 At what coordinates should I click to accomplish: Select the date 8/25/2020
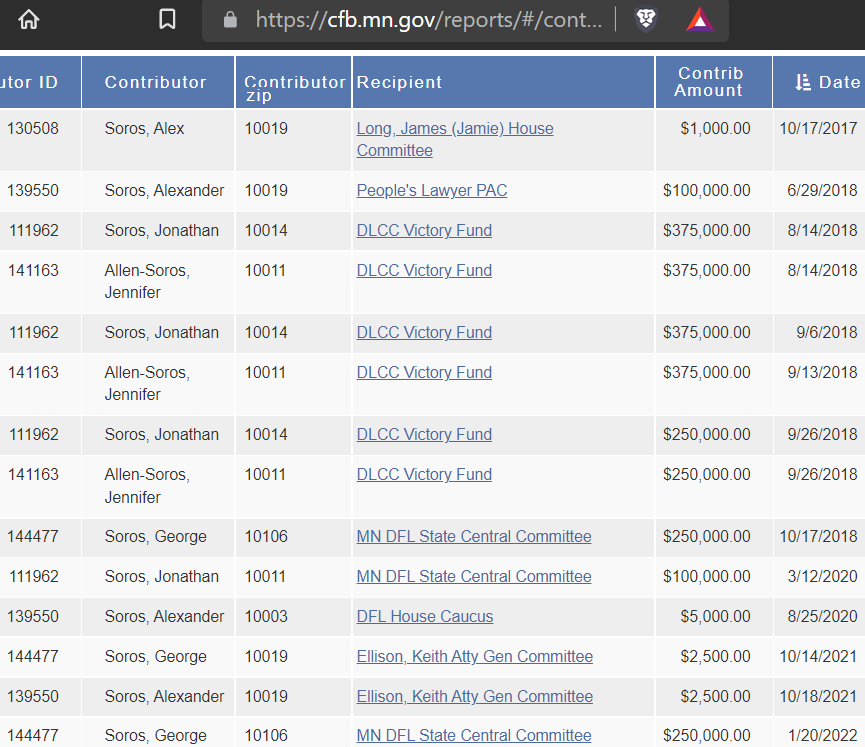822,616
